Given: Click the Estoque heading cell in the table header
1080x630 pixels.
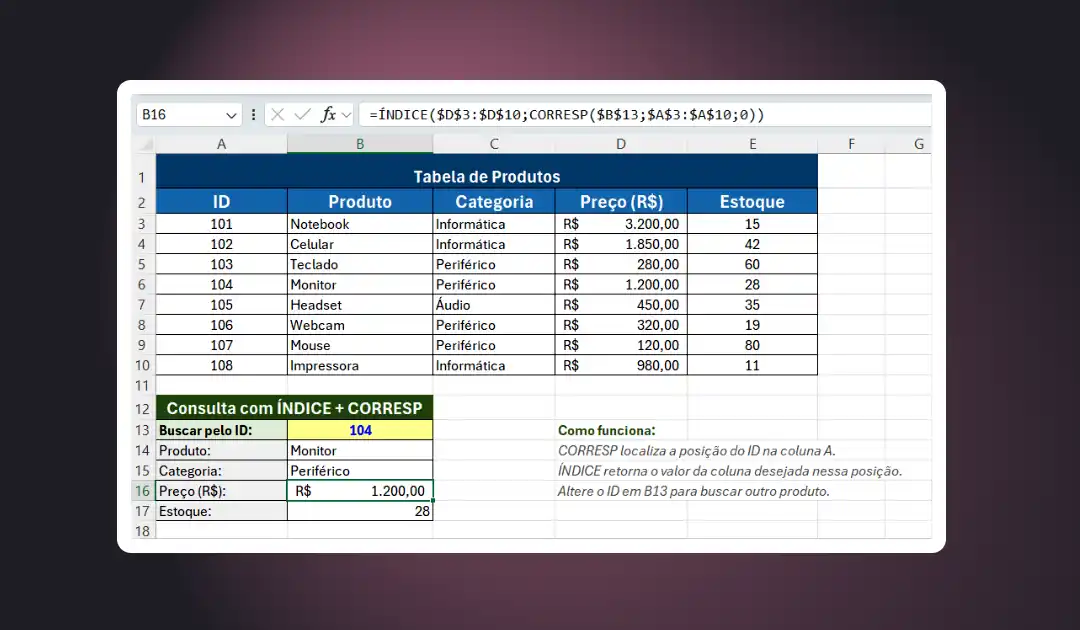Looking at the screenshot, I should (x=752, y=202).
